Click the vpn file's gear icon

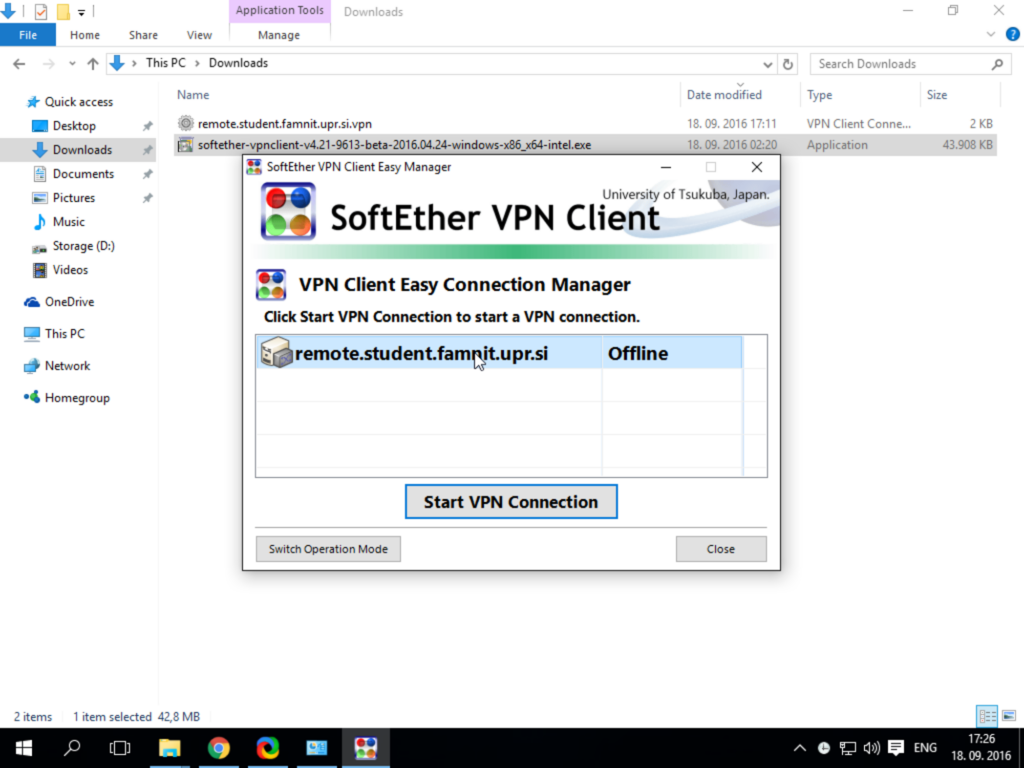coord(186,123)
